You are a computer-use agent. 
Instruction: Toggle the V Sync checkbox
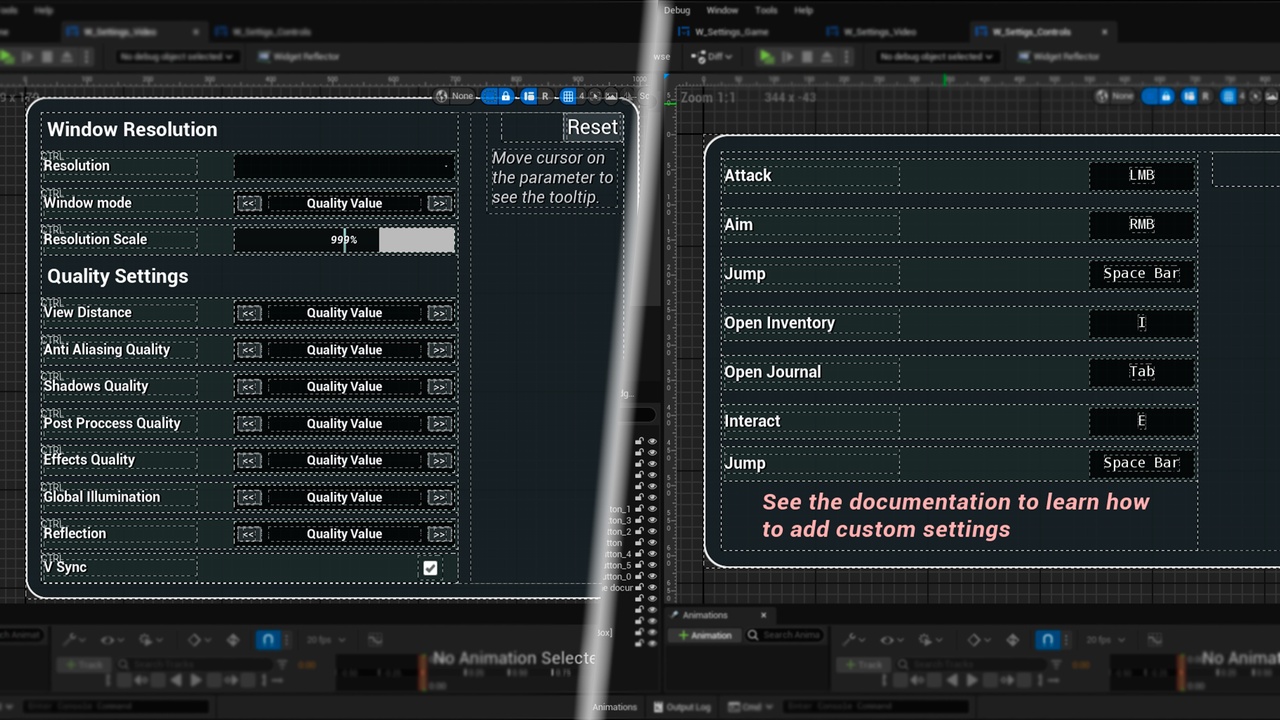click(430, 568)
